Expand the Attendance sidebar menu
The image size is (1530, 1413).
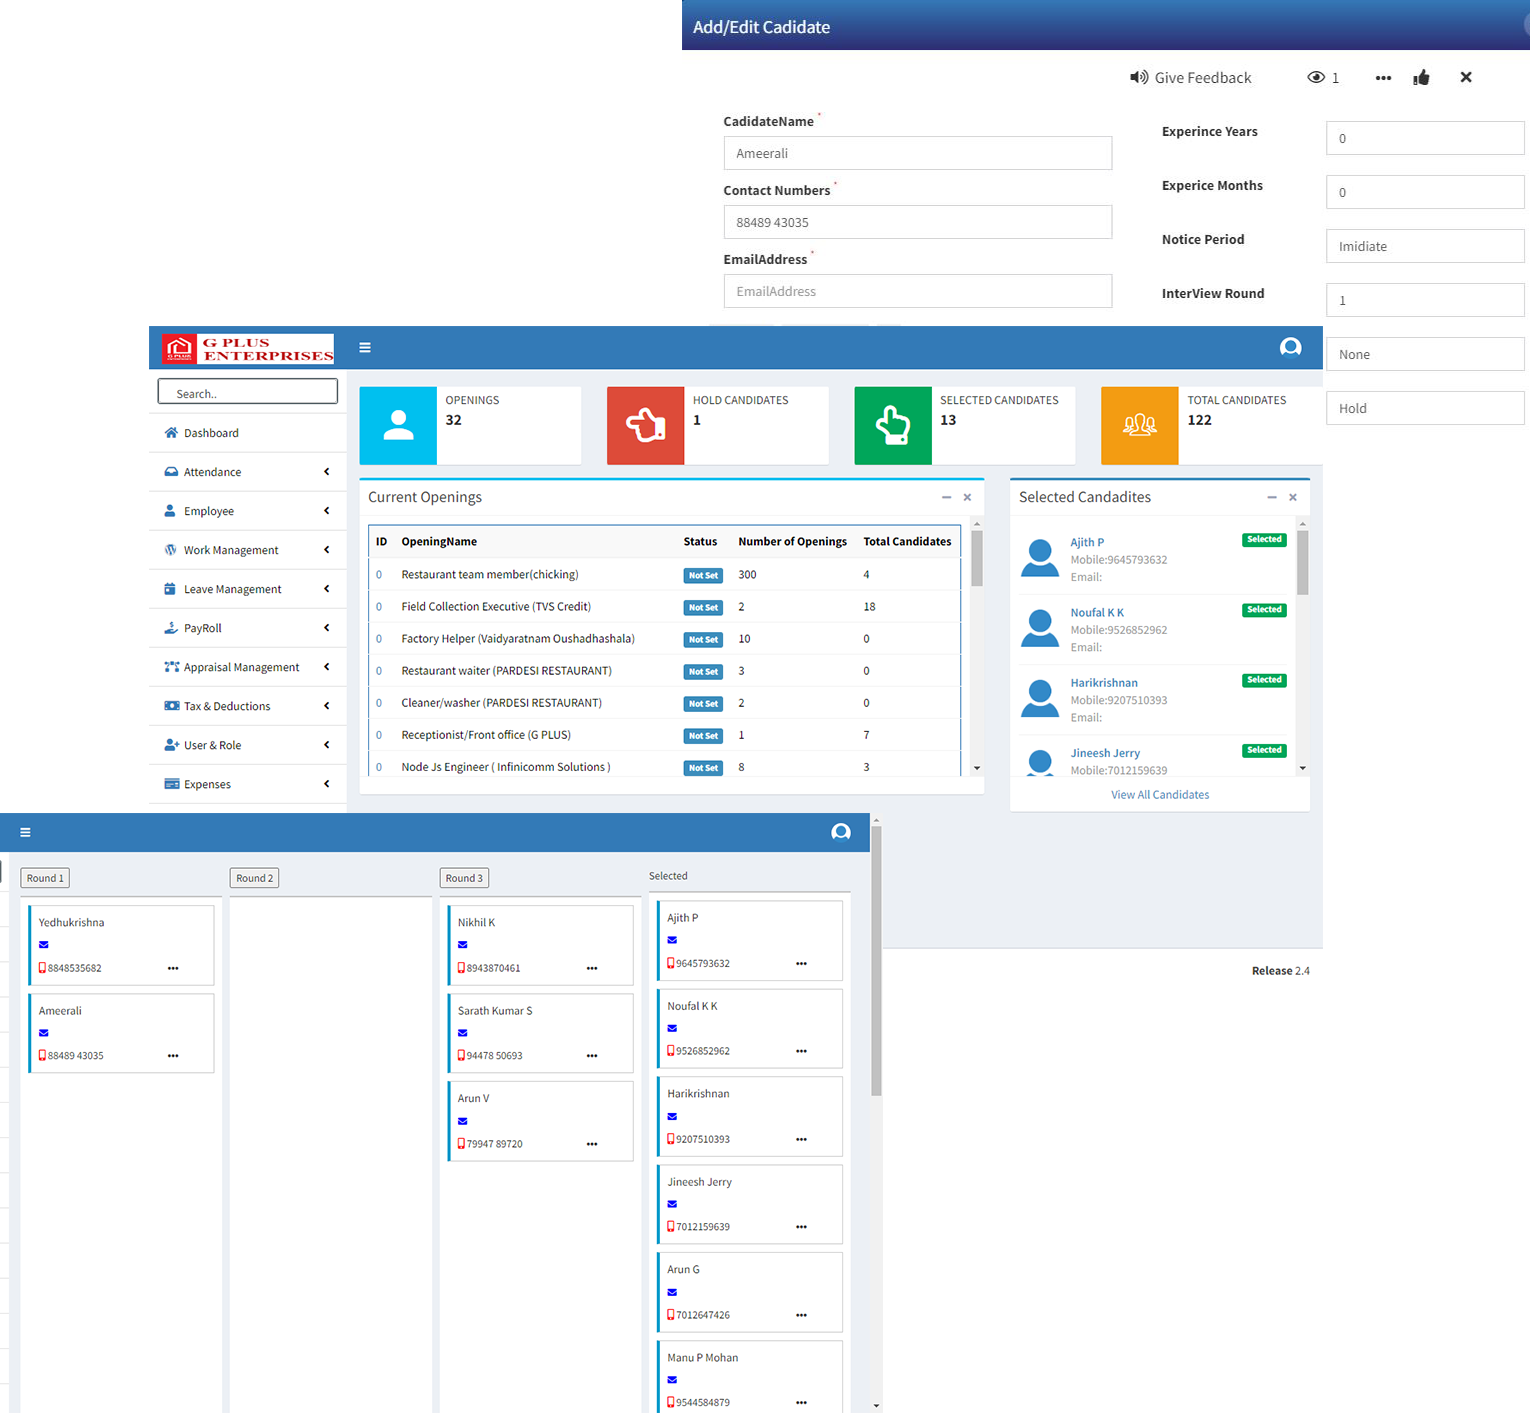247,472
